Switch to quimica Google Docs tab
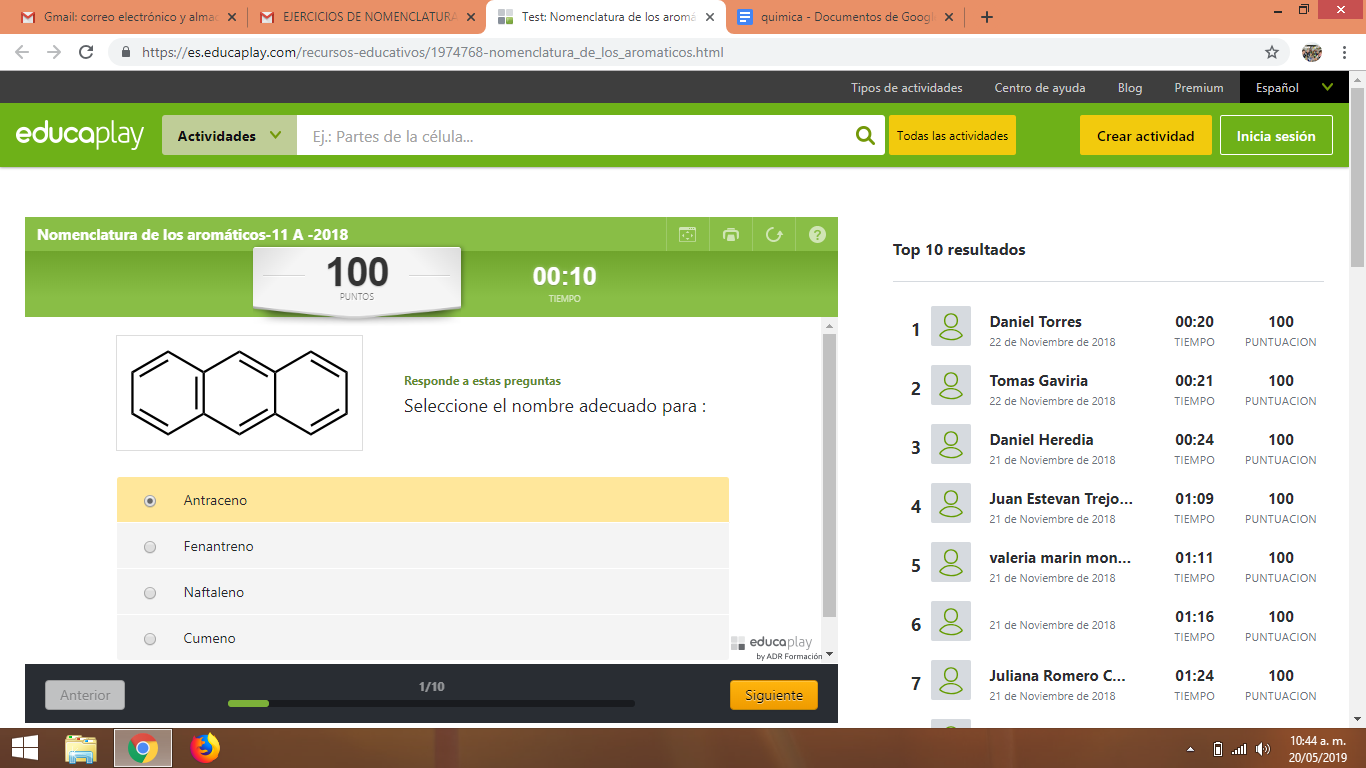 click(846, 17)
